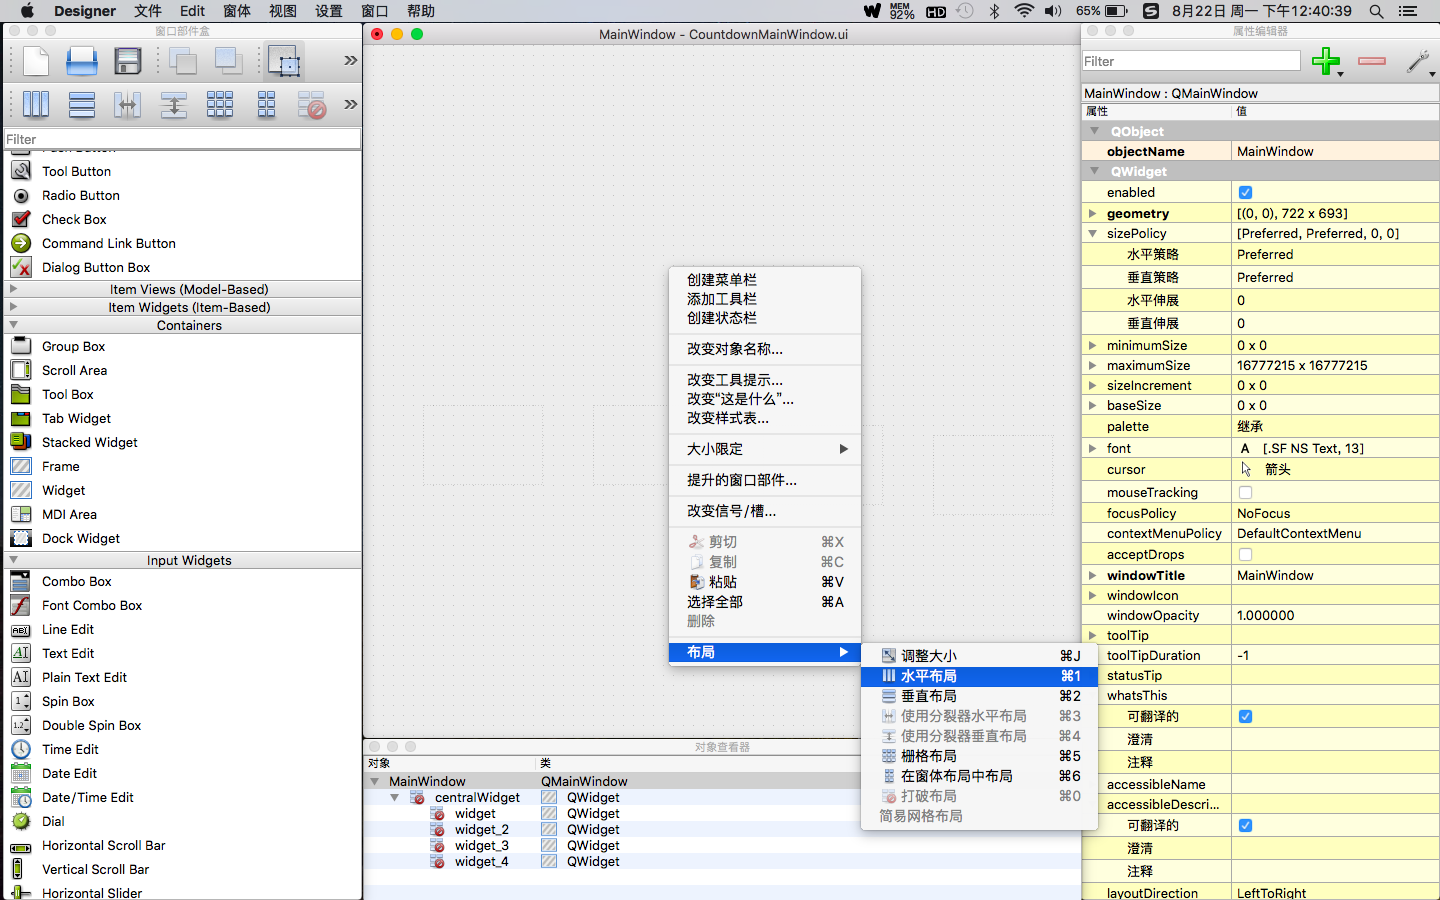Click the Bring to front toolbar icon

tap(229, 61)
